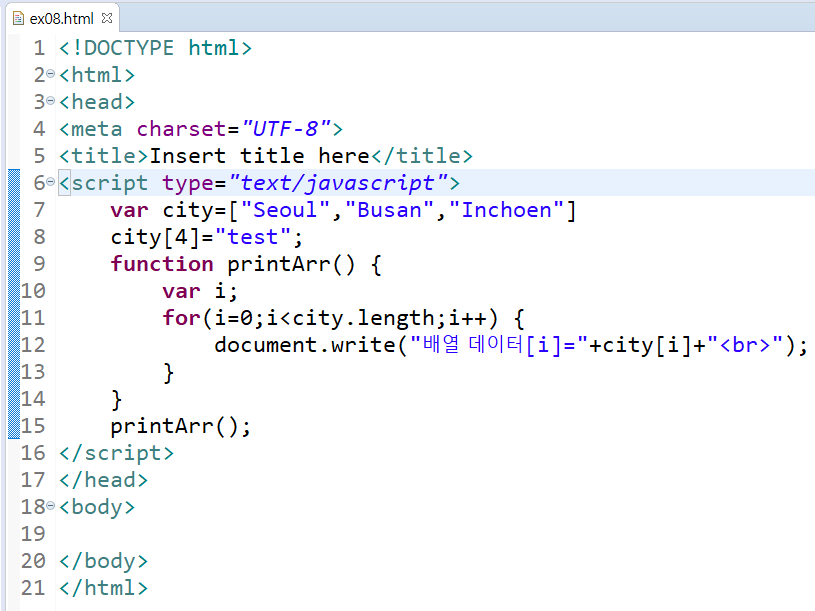Click document.write on line 12
Viewport: 815px width, 611px height.
pos(305,345)
